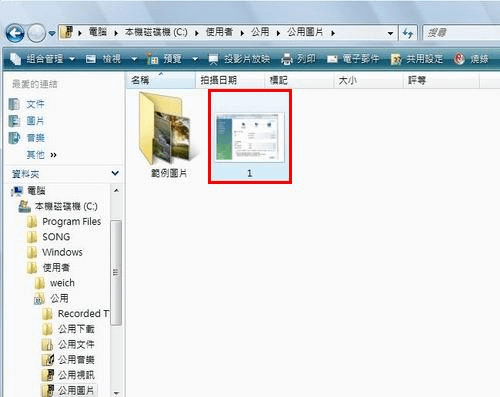Collapse the 資料夾 folders pane chevron
This screenshot has width=500, height=397.
pos(115,173)
